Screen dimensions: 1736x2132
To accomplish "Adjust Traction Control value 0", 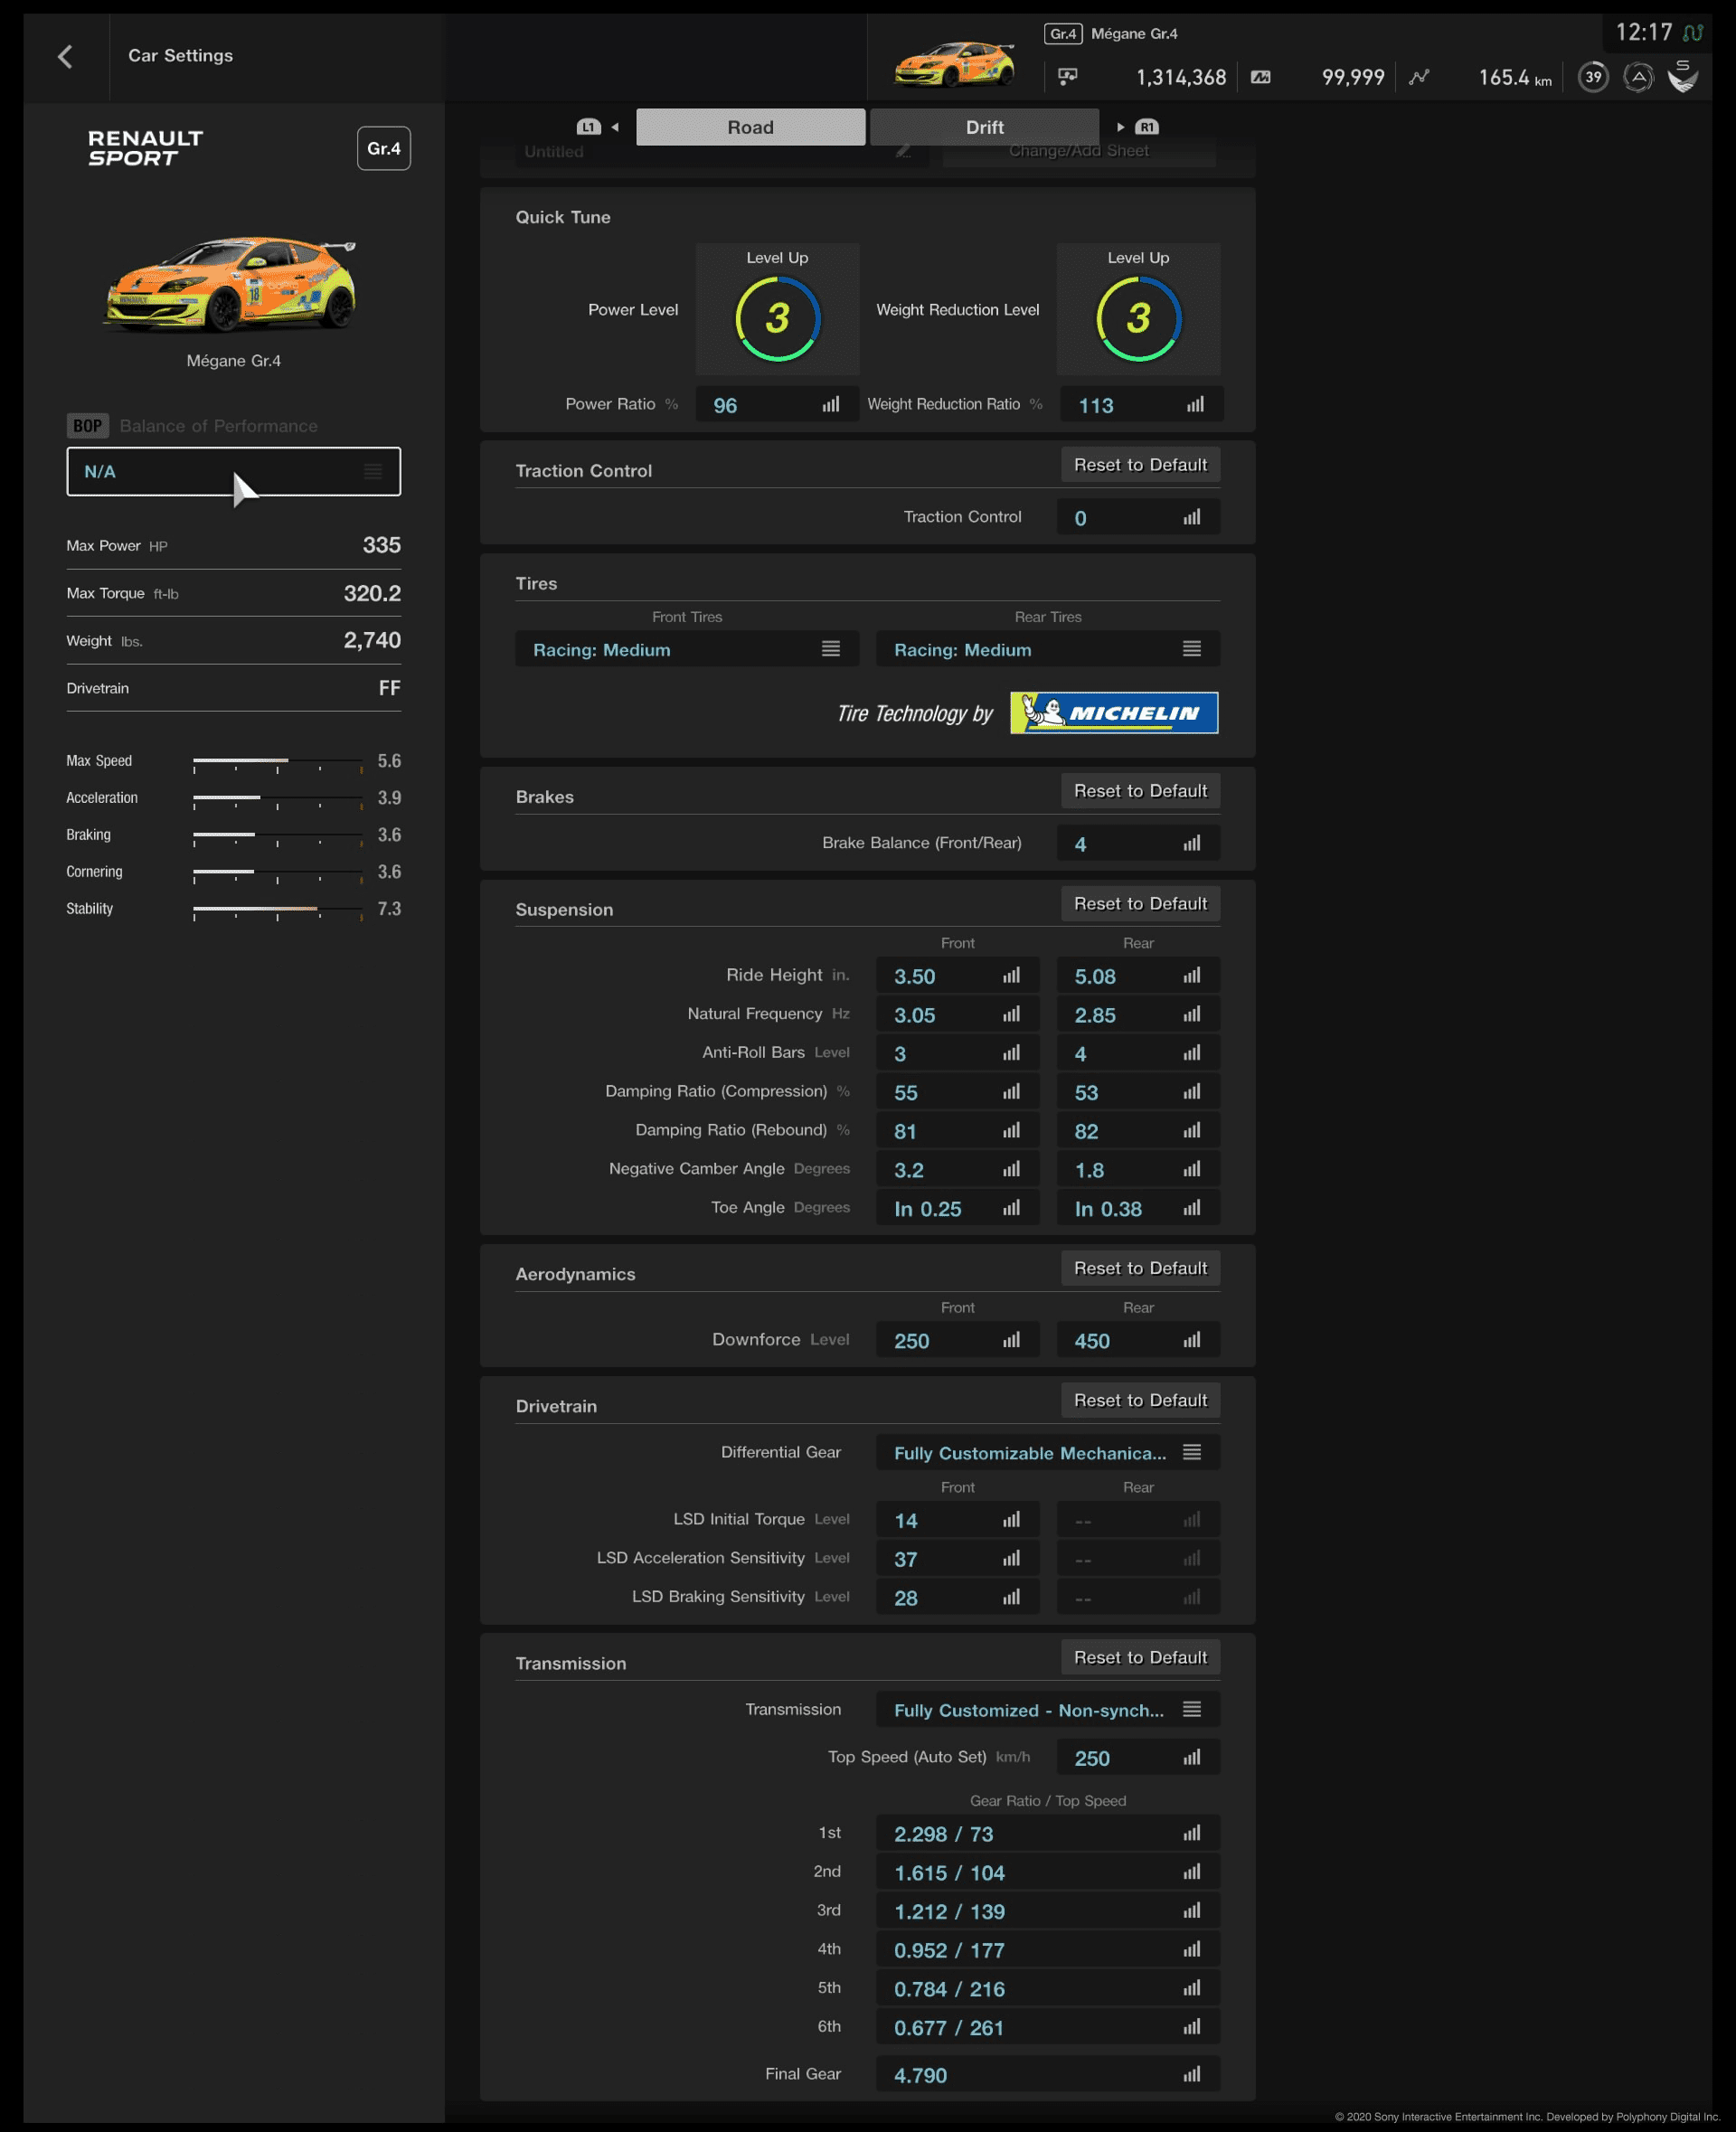I will (1138, 517).
